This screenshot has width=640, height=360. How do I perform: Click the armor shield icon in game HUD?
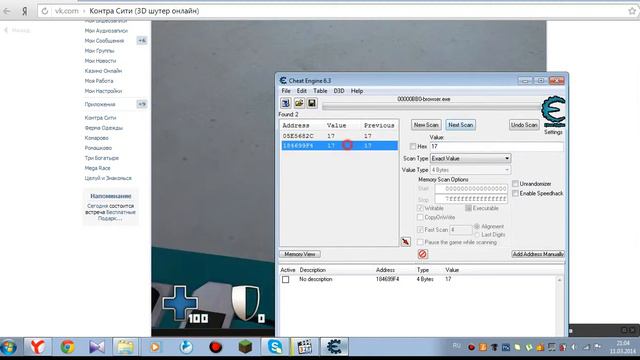(245, 303)
